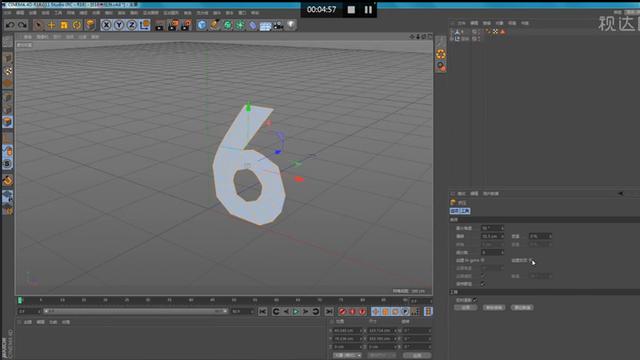Viewport: 640px width, 360px height.
Task: Jump to the start of the animation
Action: coord(263,311)
